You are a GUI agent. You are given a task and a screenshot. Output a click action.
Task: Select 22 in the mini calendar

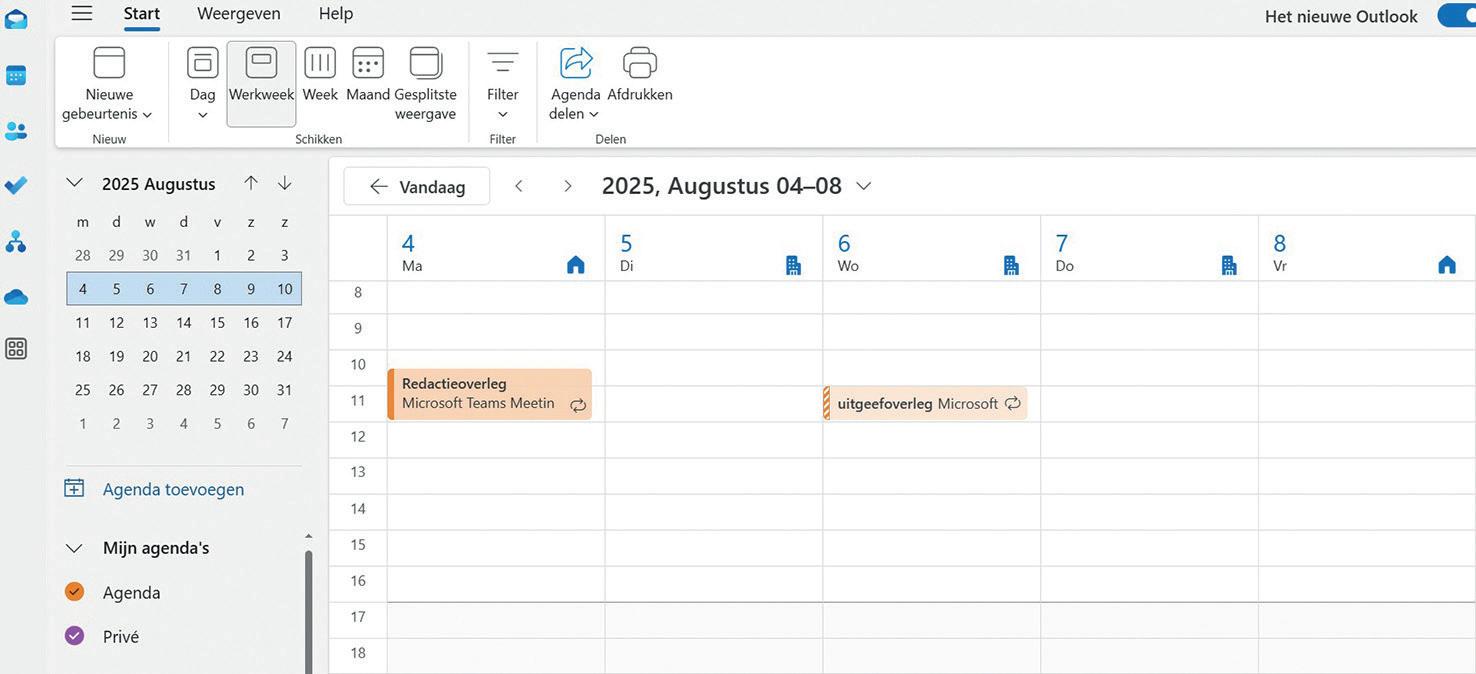click(217, 356)
